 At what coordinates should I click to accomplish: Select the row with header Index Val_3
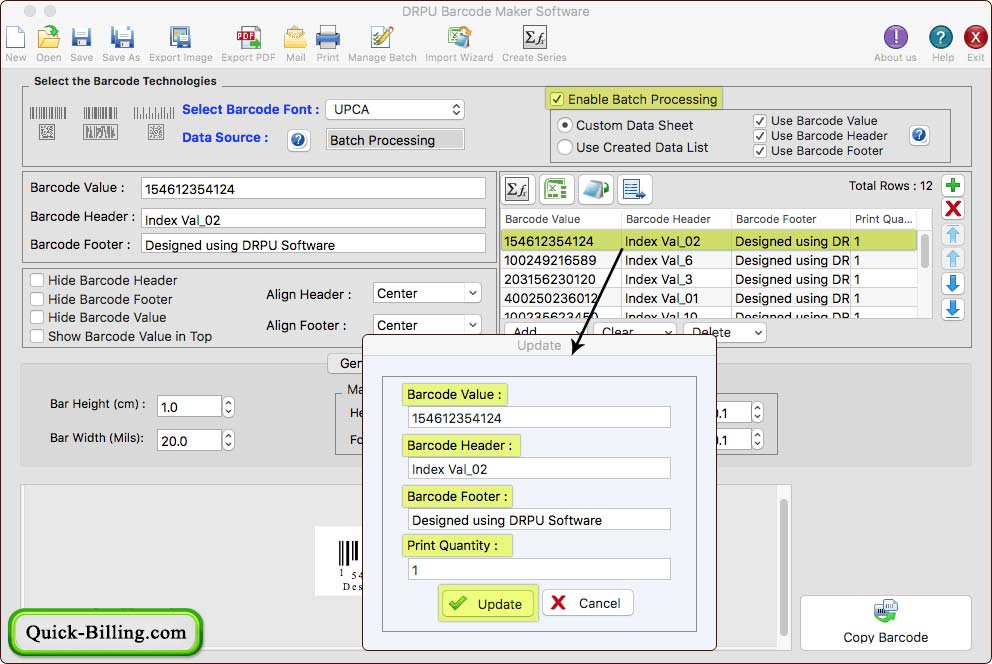click(x=709, y=279)
